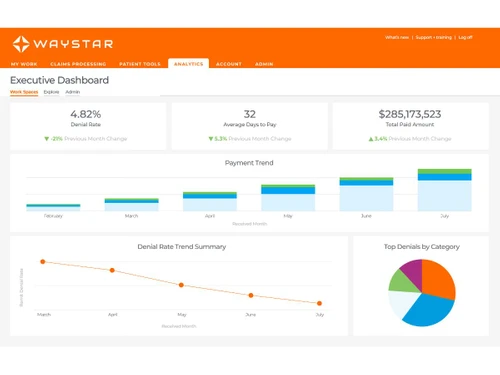
Task: Click the What's new link
Action: [397, 37]
